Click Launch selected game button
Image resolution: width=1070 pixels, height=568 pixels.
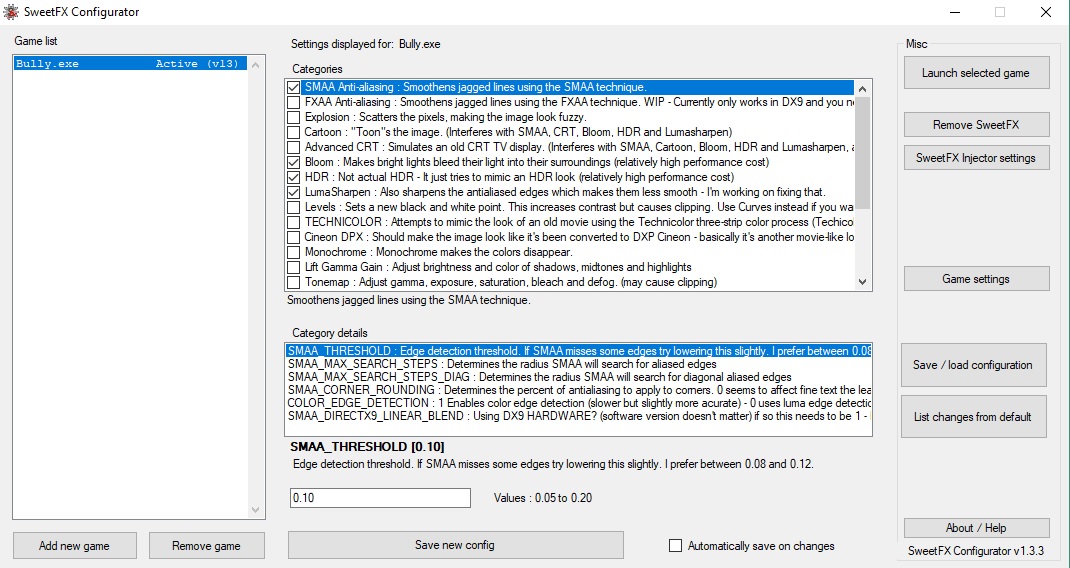[977, 73]
